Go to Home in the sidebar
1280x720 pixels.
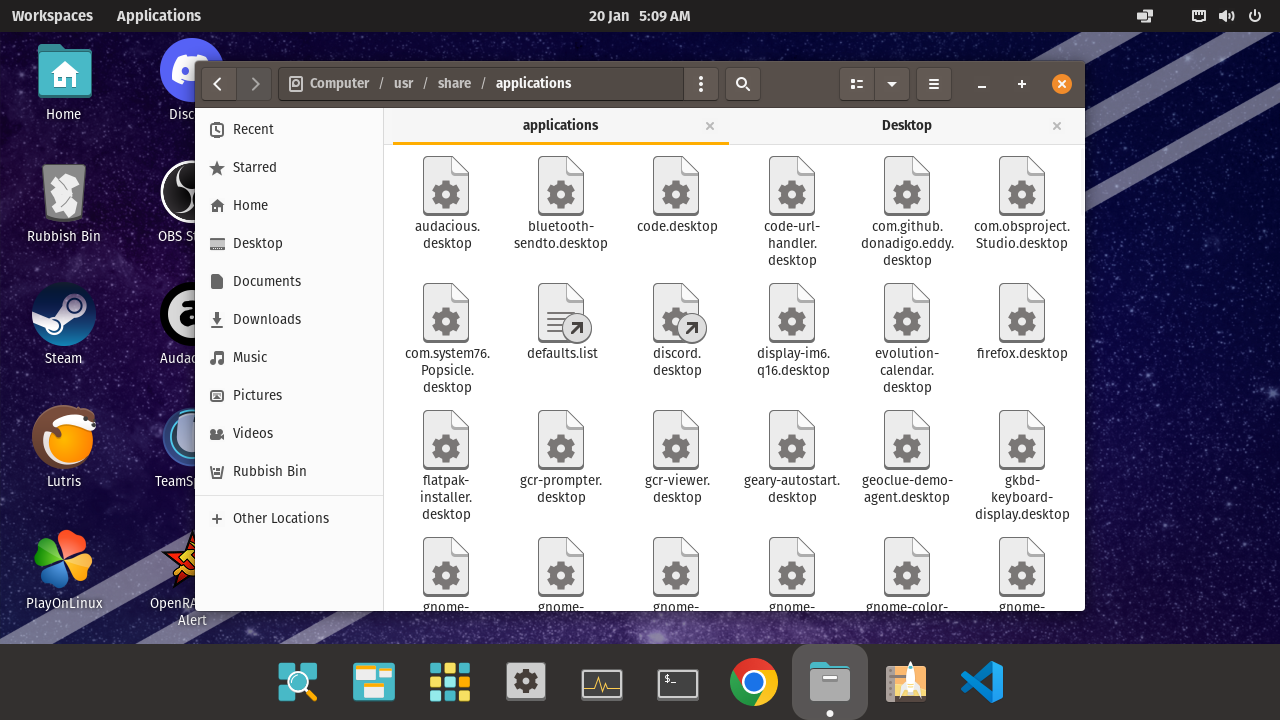(289, 205)
